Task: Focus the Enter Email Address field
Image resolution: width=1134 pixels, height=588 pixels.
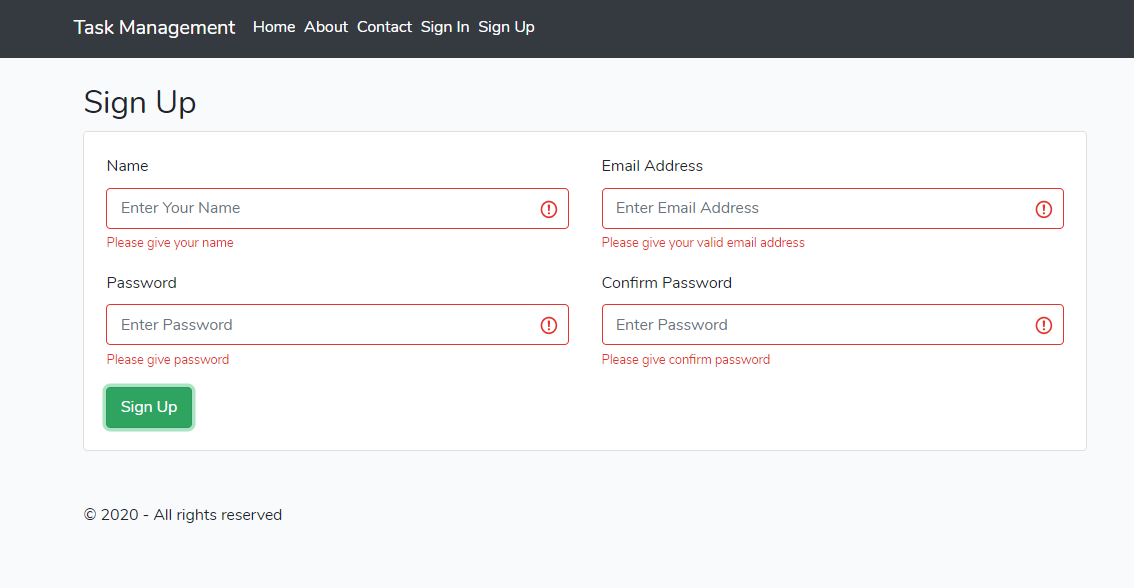Action: click(x=815, y=208)
